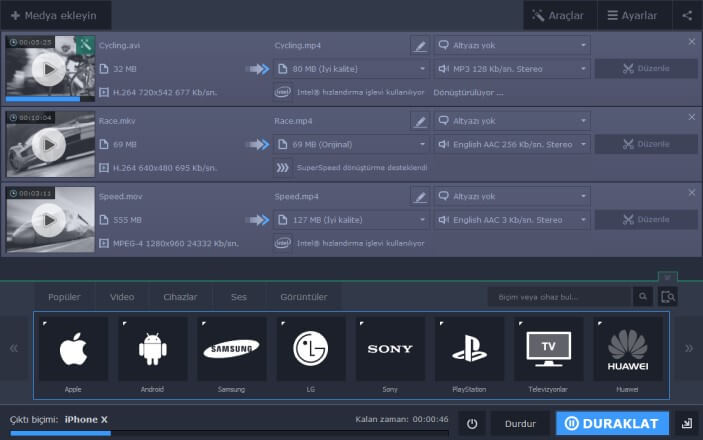Play the Speed.mov preview
The height and width of the screenshot is (440, 703).
pos(48,220)
